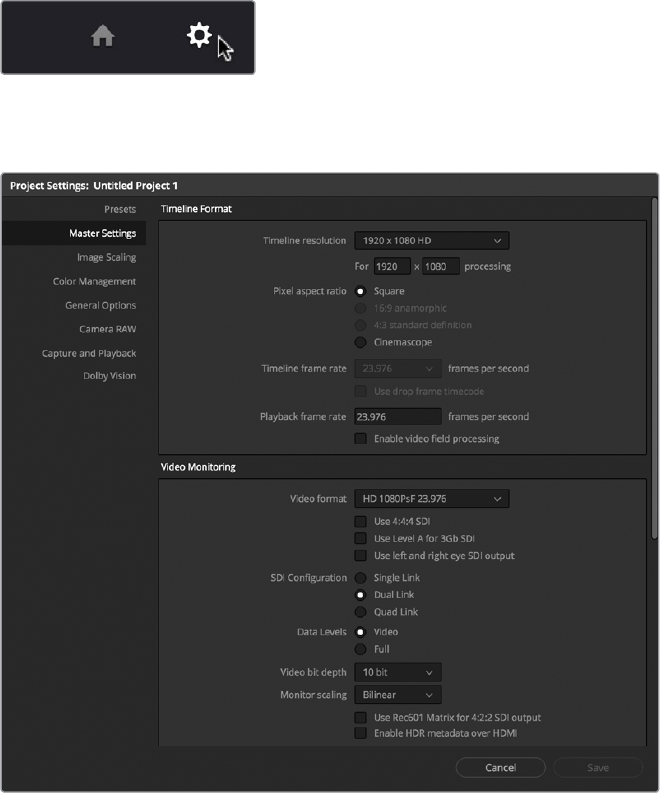Set Data Levels to Video
Image resolution: width=660 pixels, height=793 pixels.
coord(360,632)
